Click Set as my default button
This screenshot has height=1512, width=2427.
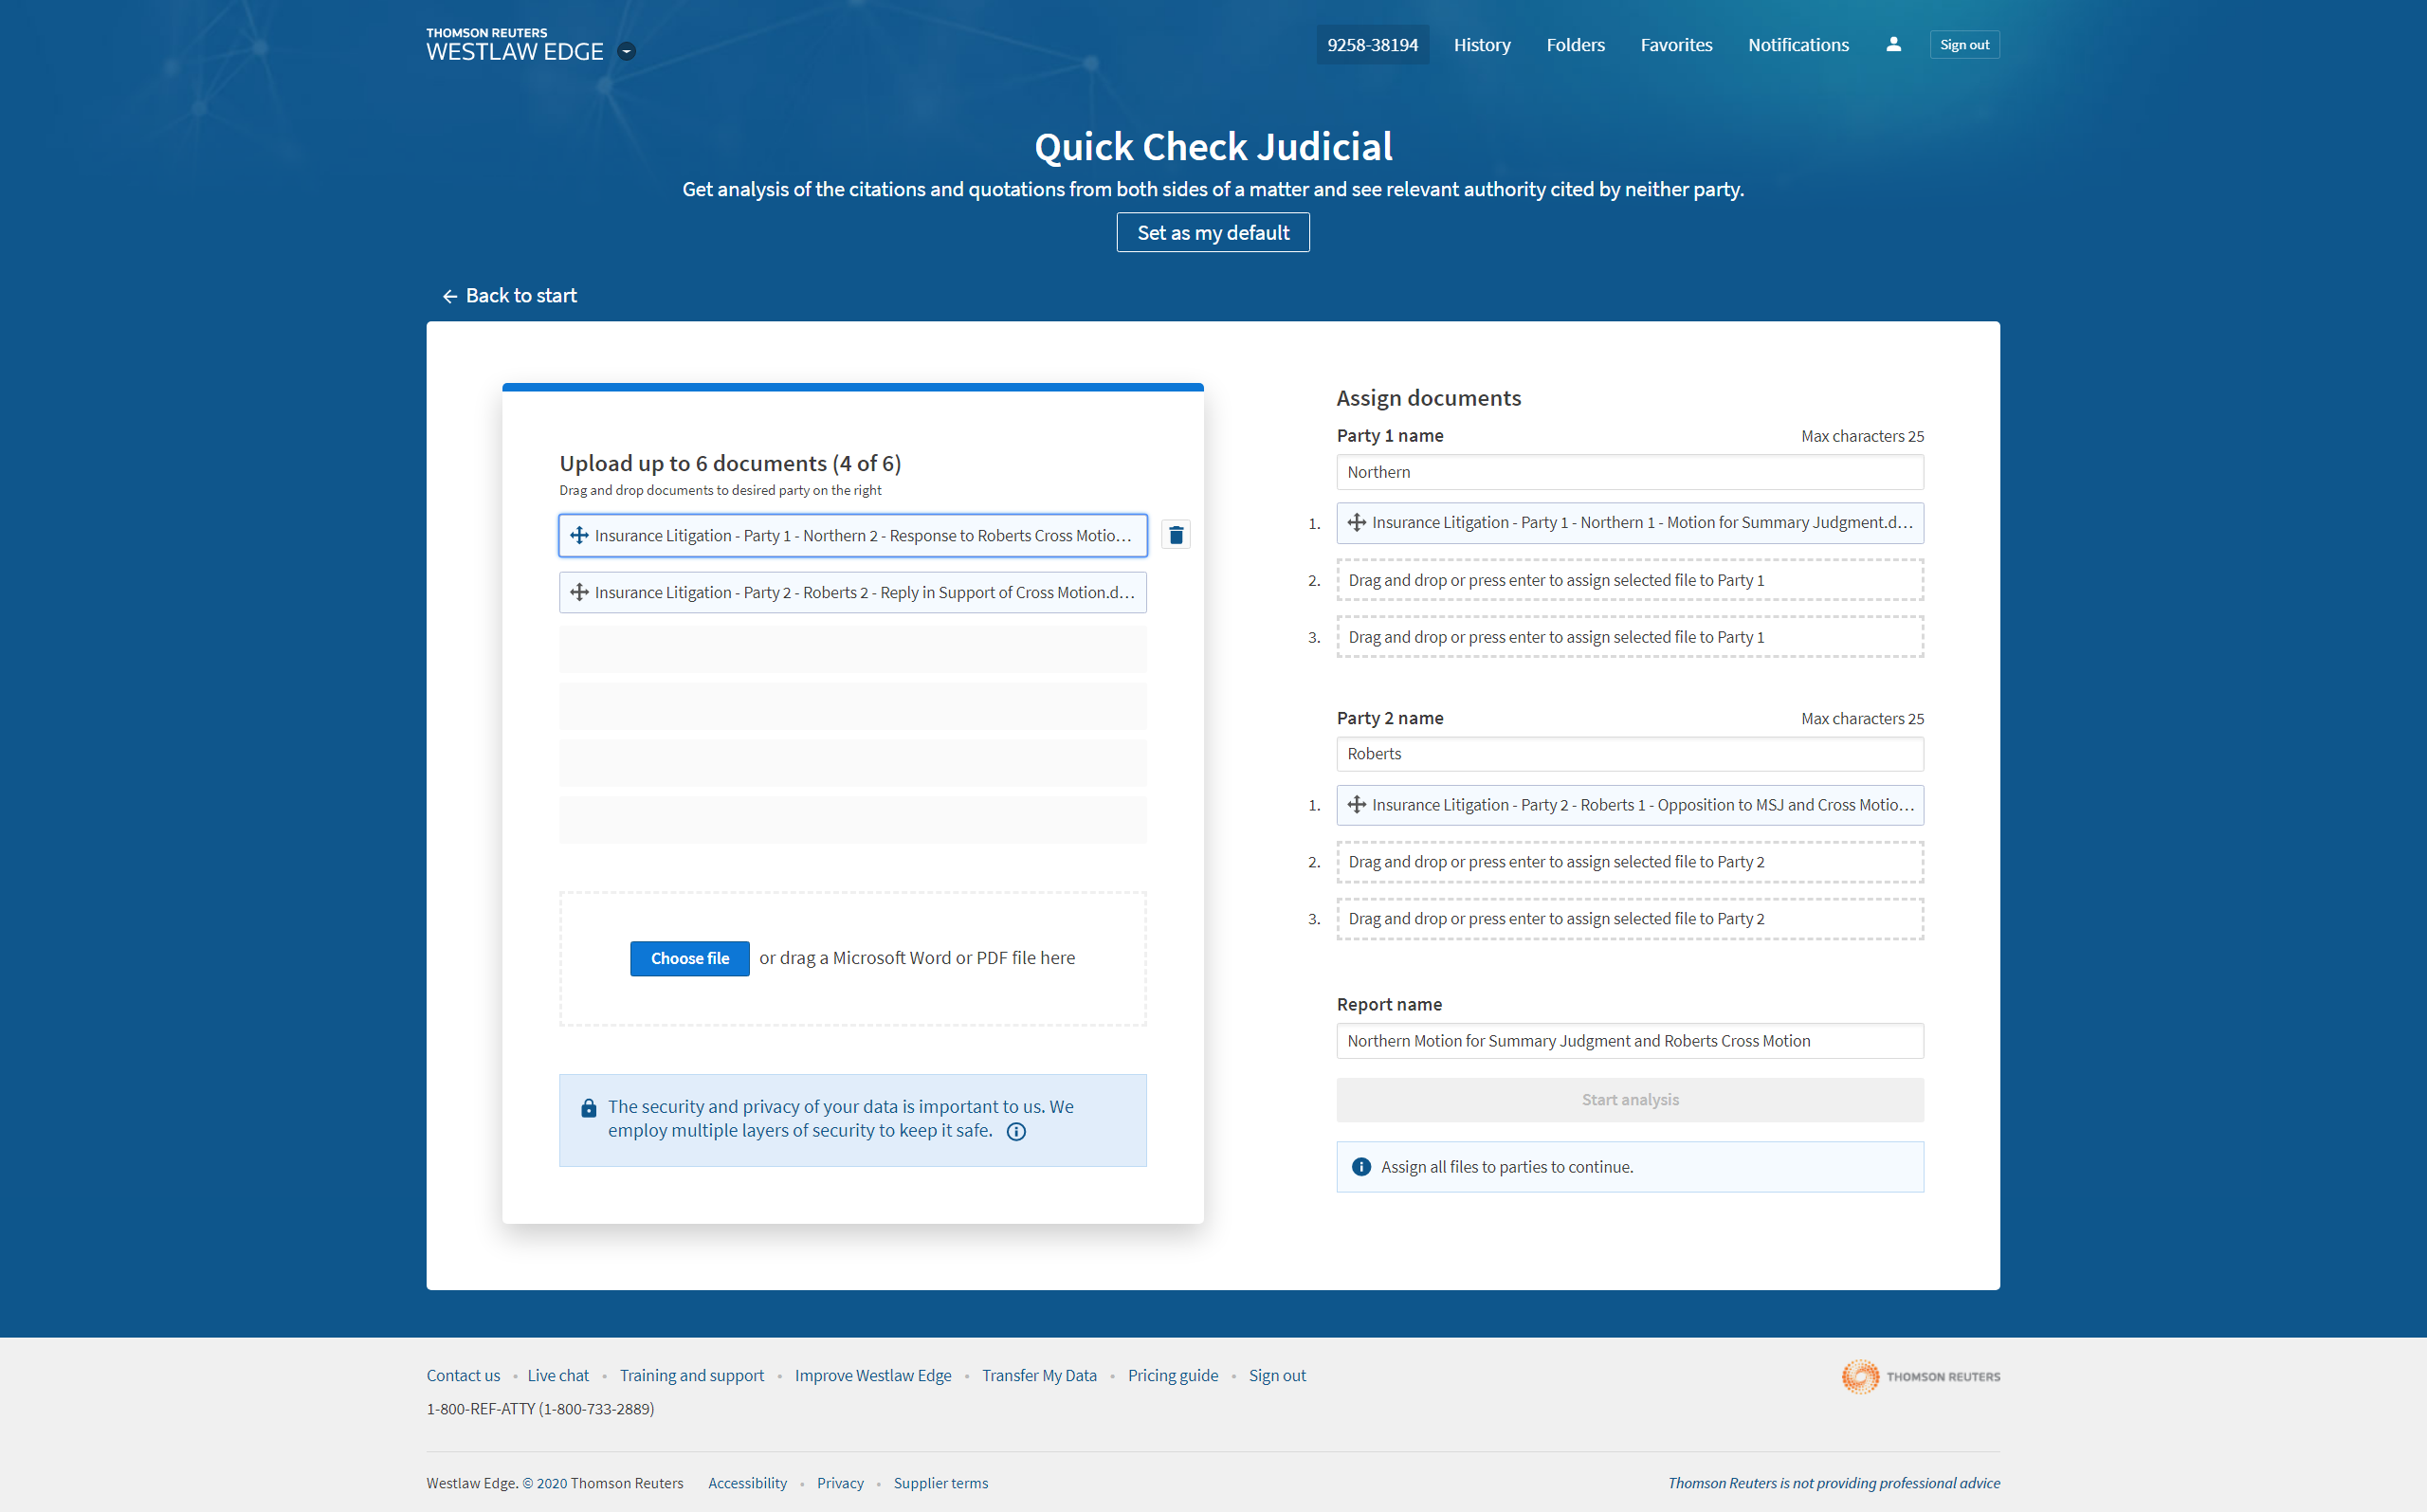click(x=1213, y=232)
